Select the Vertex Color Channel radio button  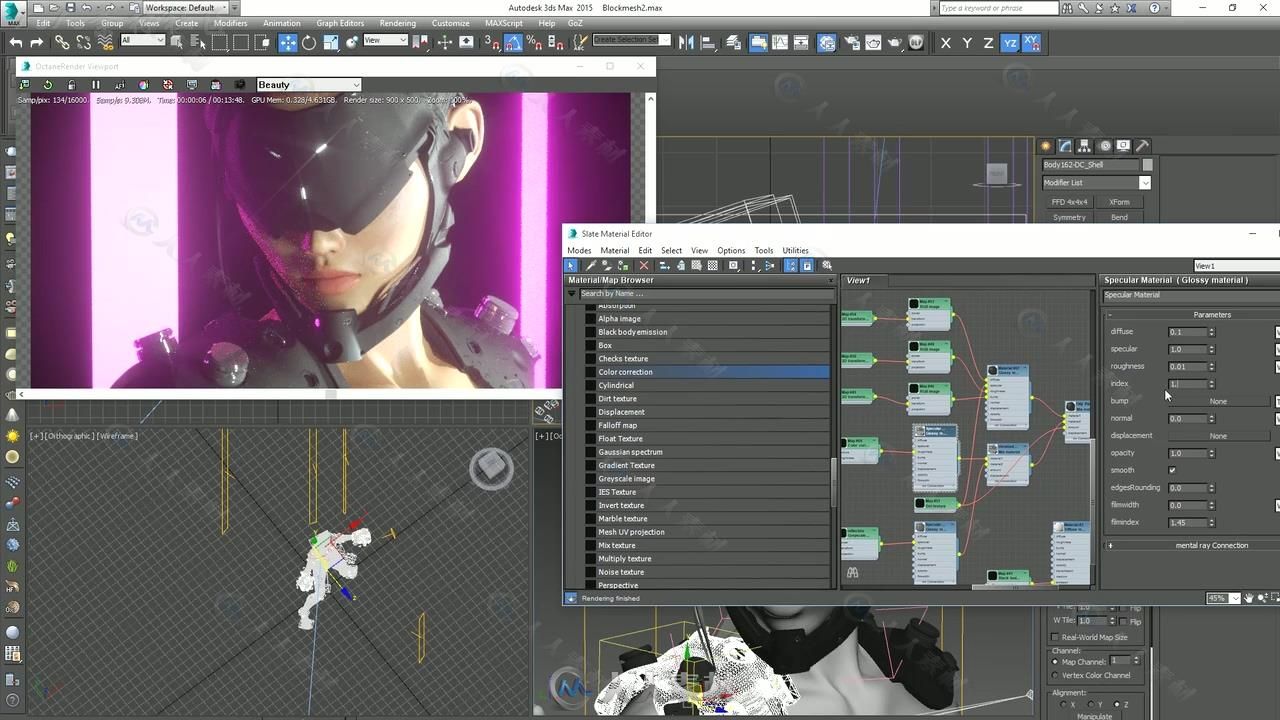pyautogui.click(x=1056, y=676)
